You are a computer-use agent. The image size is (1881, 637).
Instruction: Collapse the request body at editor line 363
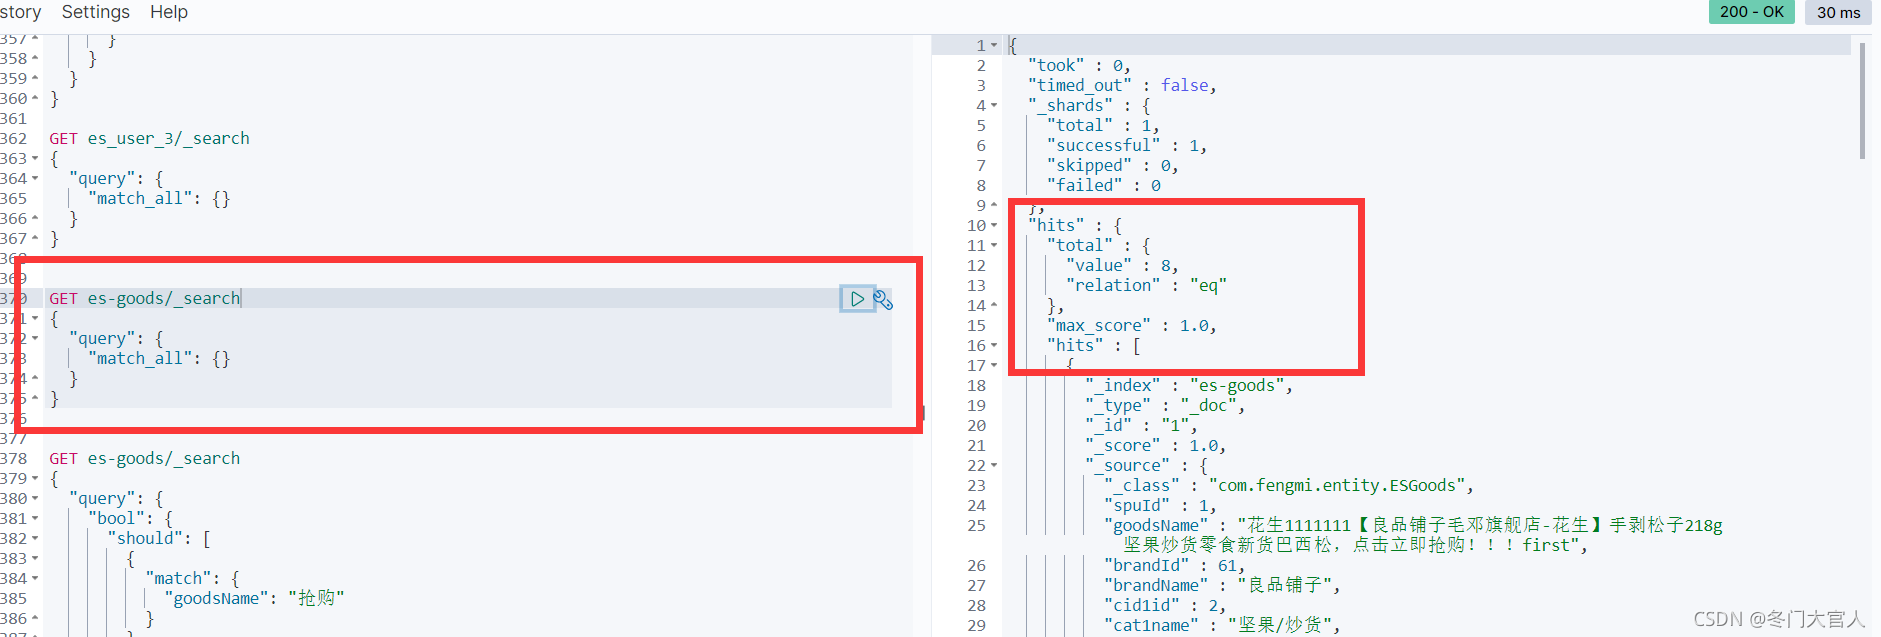click(x=35, y=158)
